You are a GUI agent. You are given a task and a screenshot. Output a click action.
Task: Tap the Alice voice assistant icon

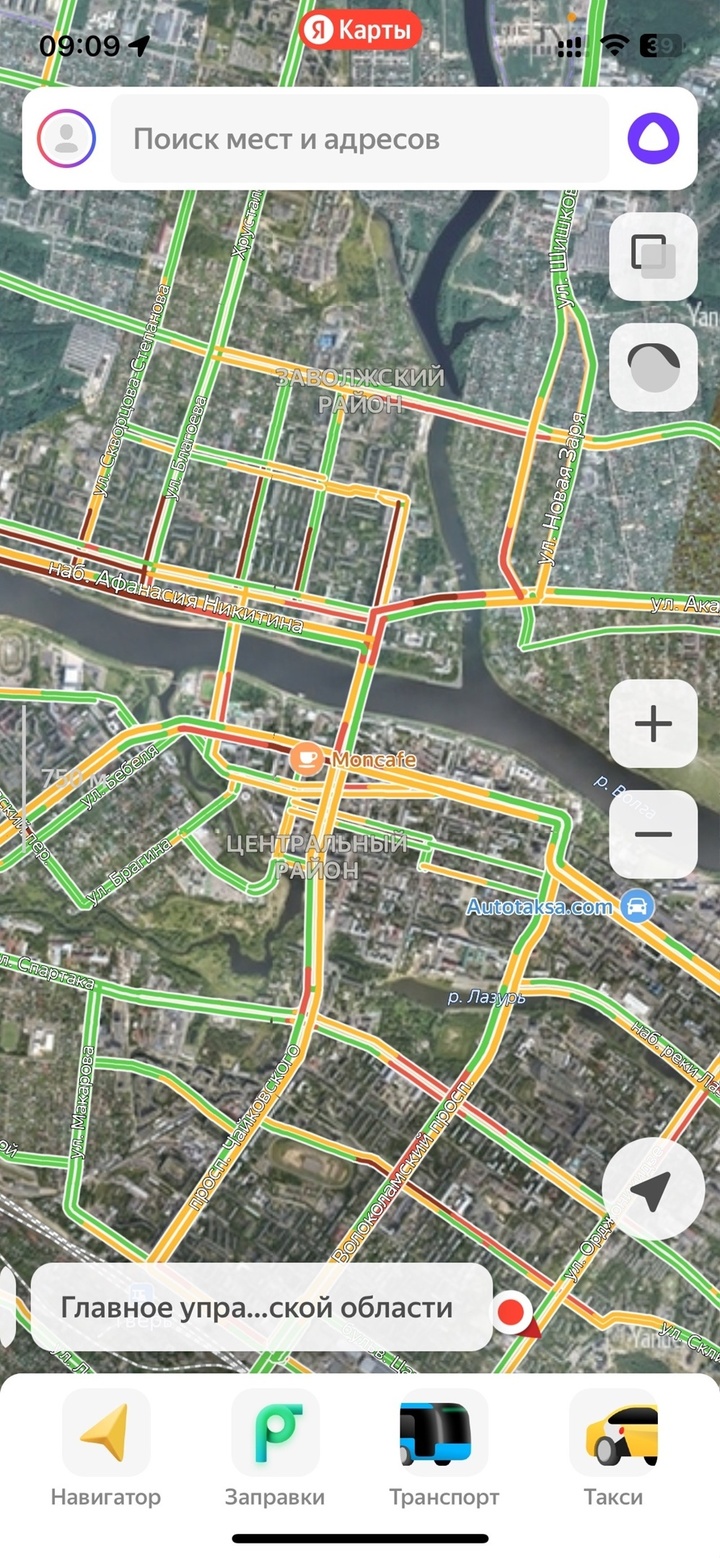pos(653,139)
